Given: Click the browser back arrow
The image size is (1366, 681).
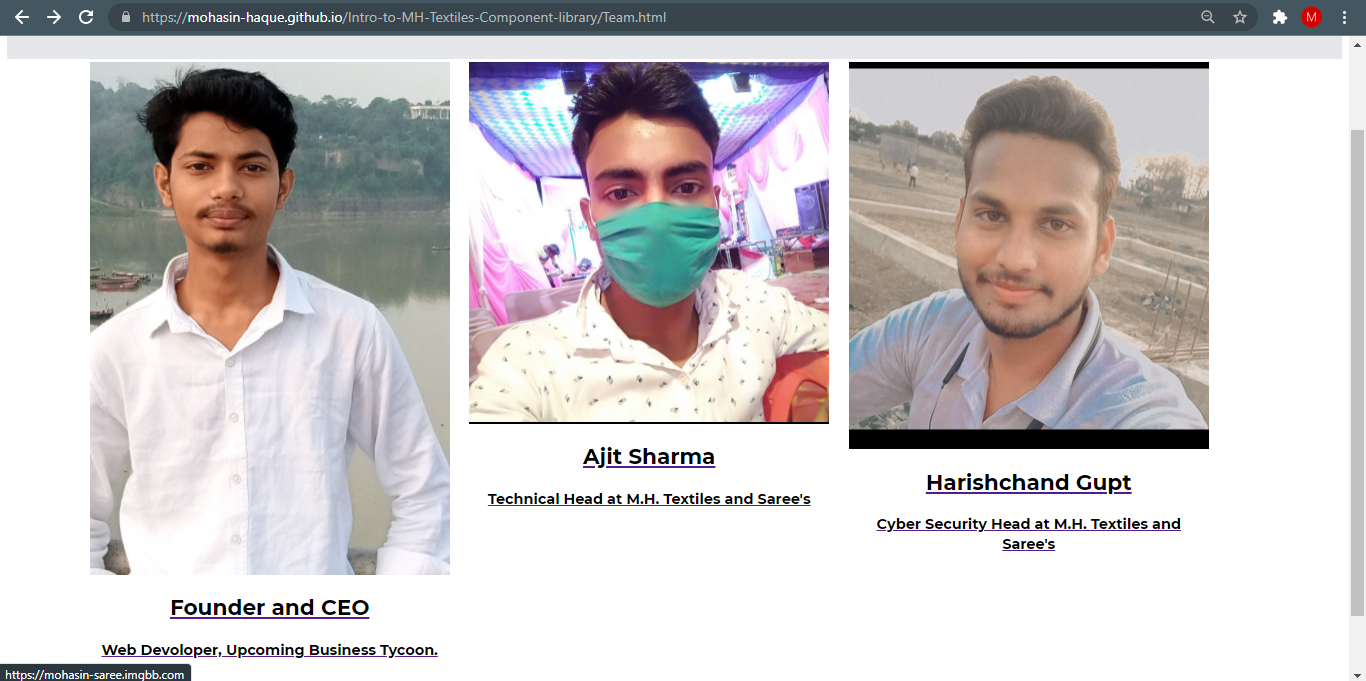Looking at the screenshot, I should pos(22,17).
